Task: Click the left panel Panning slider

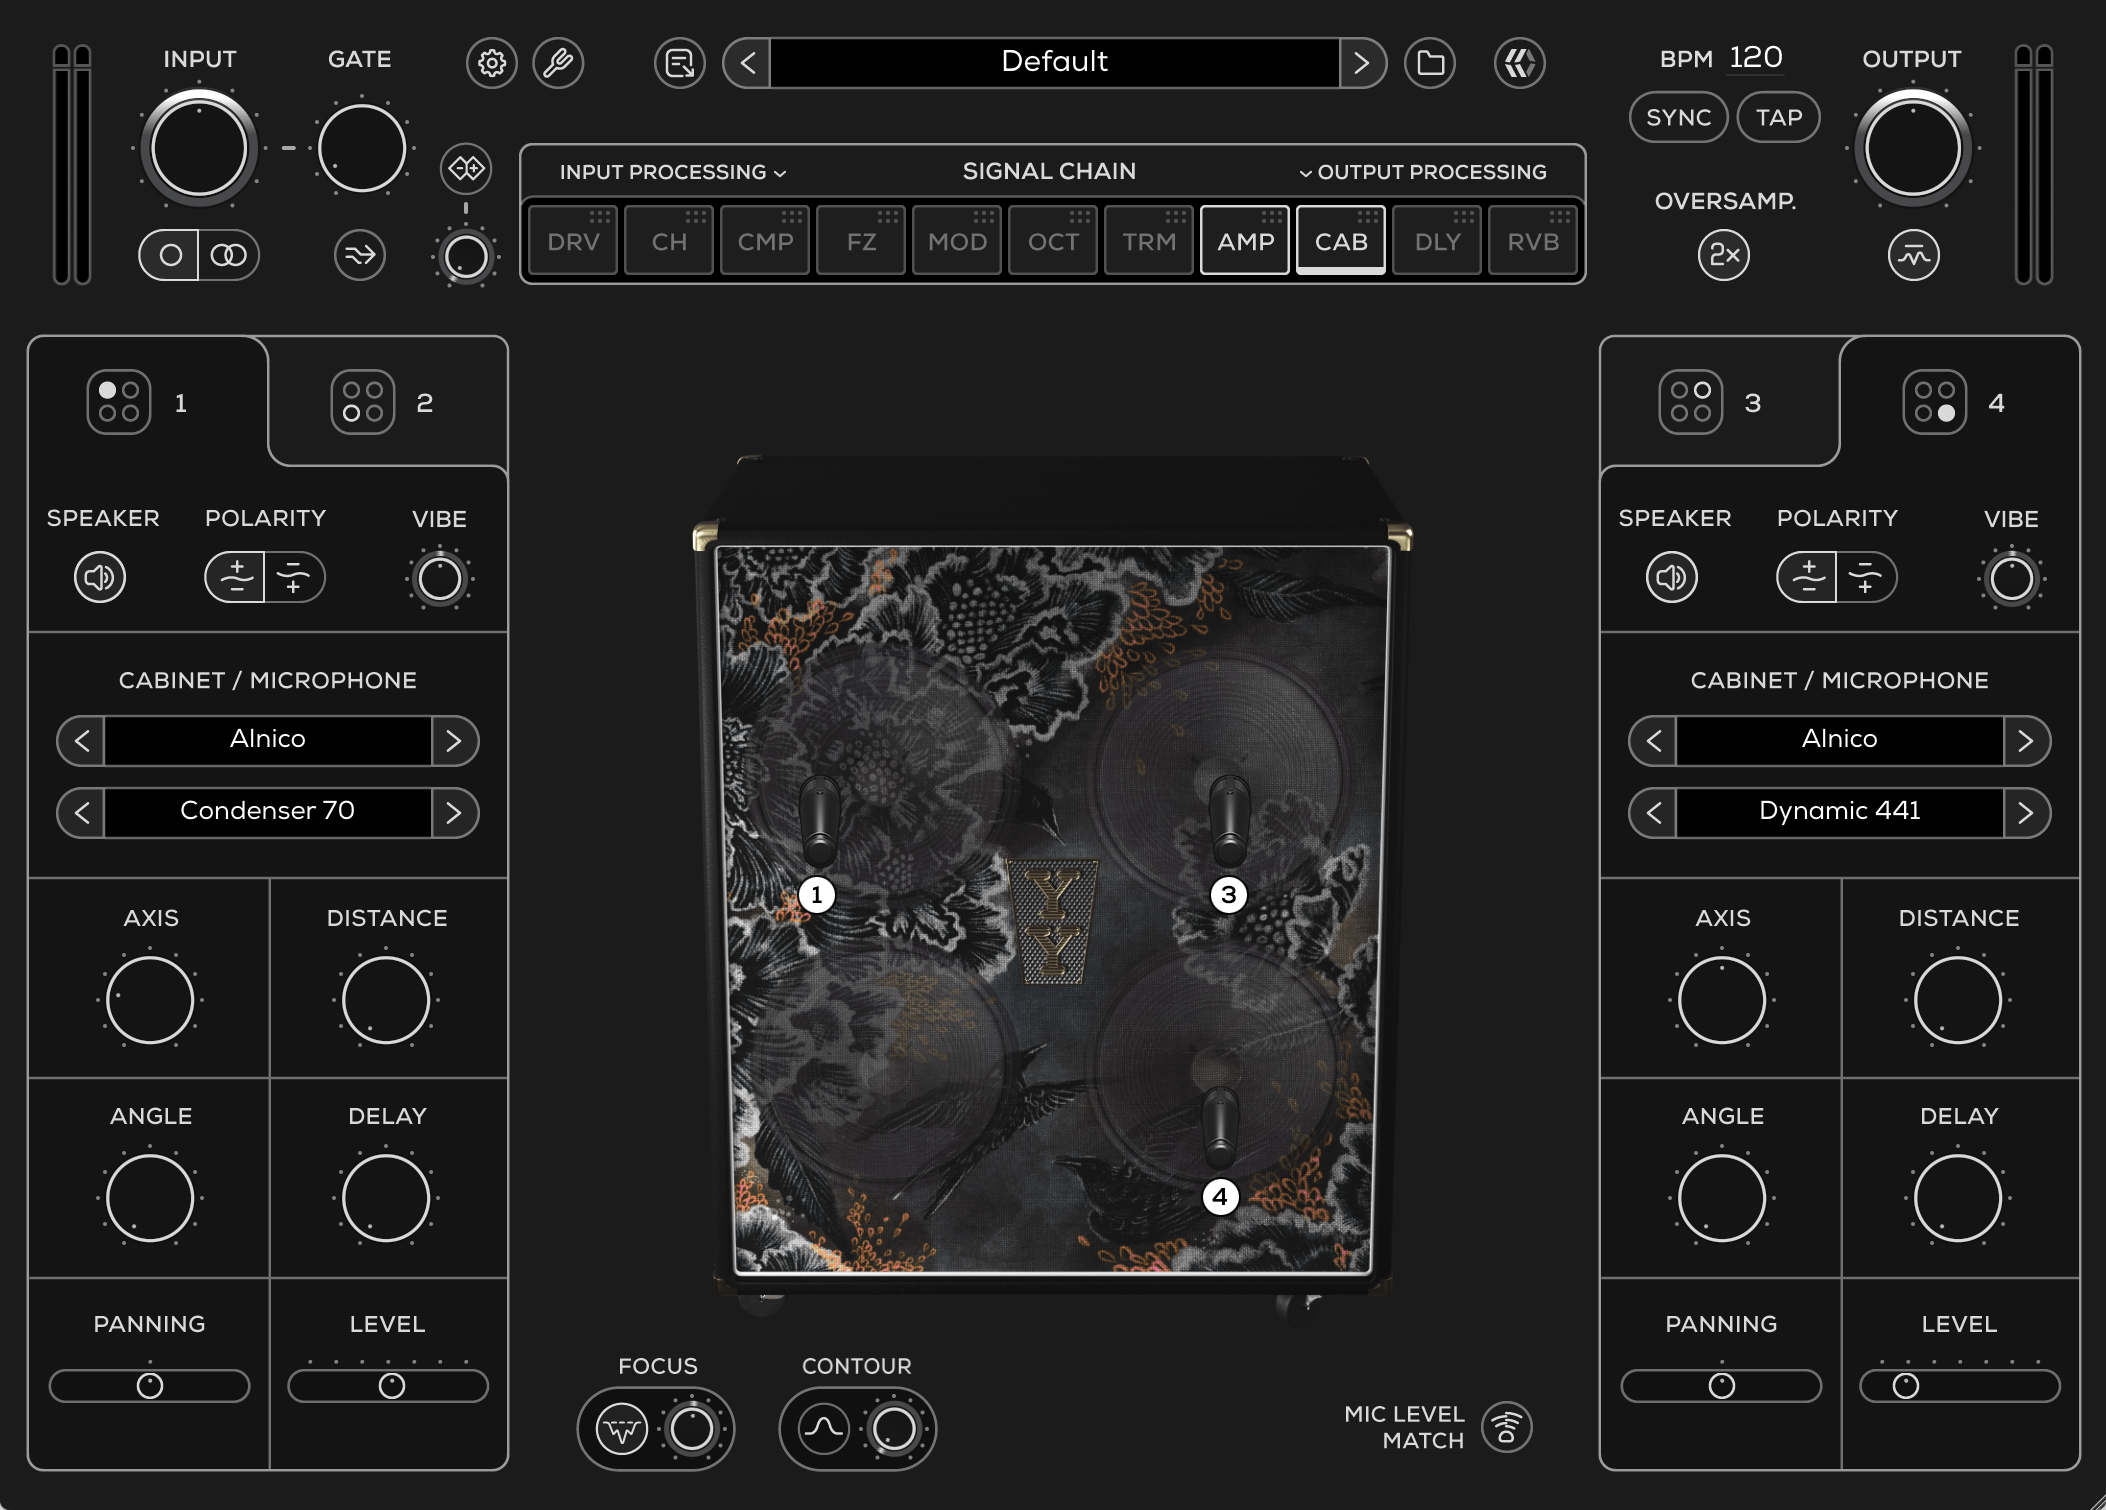Action: 149,1386
